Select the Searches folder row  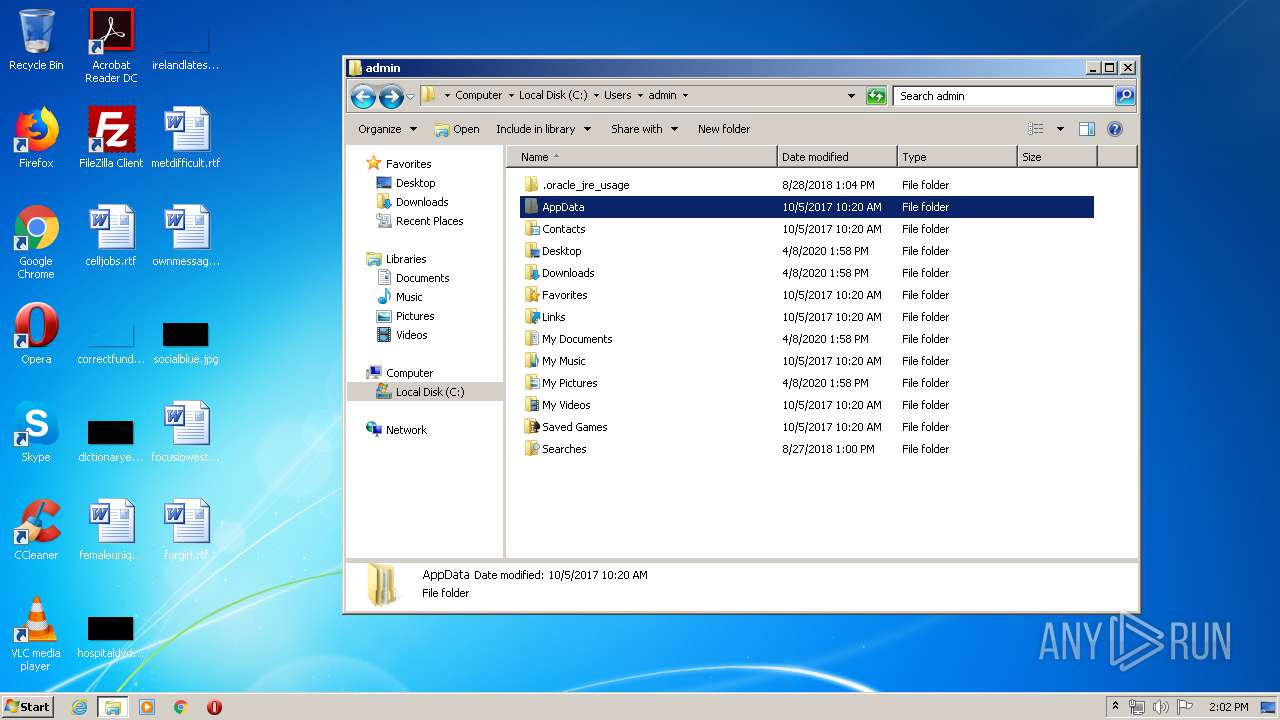807,449
